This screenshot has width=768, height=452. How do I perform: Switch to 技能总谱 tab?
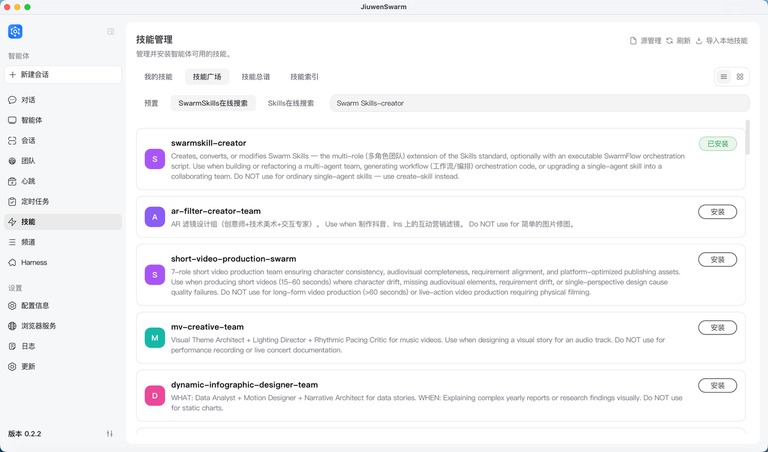tap(256, 76)
